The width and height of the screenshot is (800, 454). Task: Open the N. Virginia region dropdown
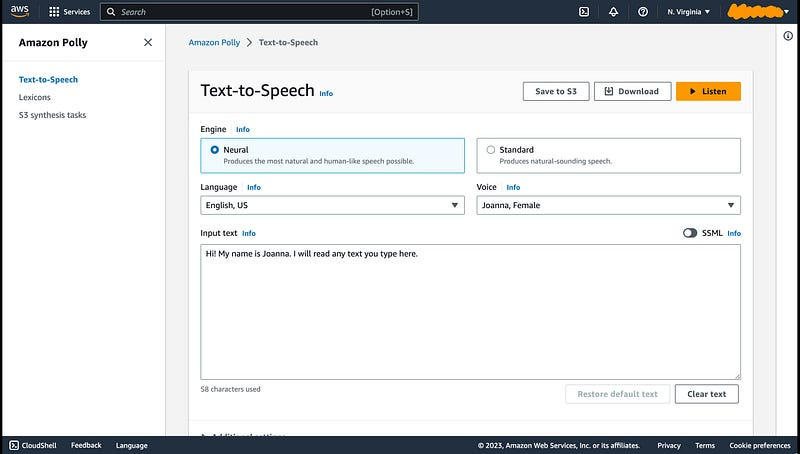(x=688, y=12)
